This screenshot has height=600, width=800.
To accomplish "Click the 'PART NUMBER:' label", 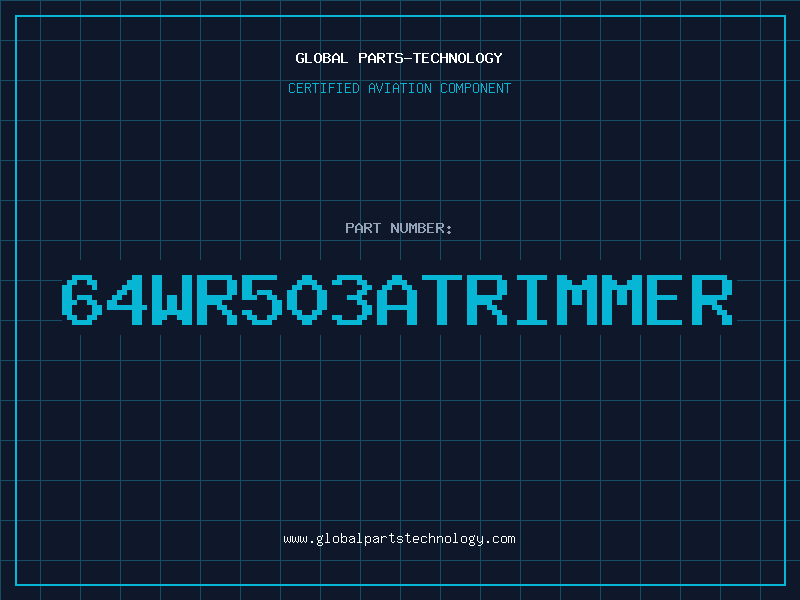I will tap(399, 228).
